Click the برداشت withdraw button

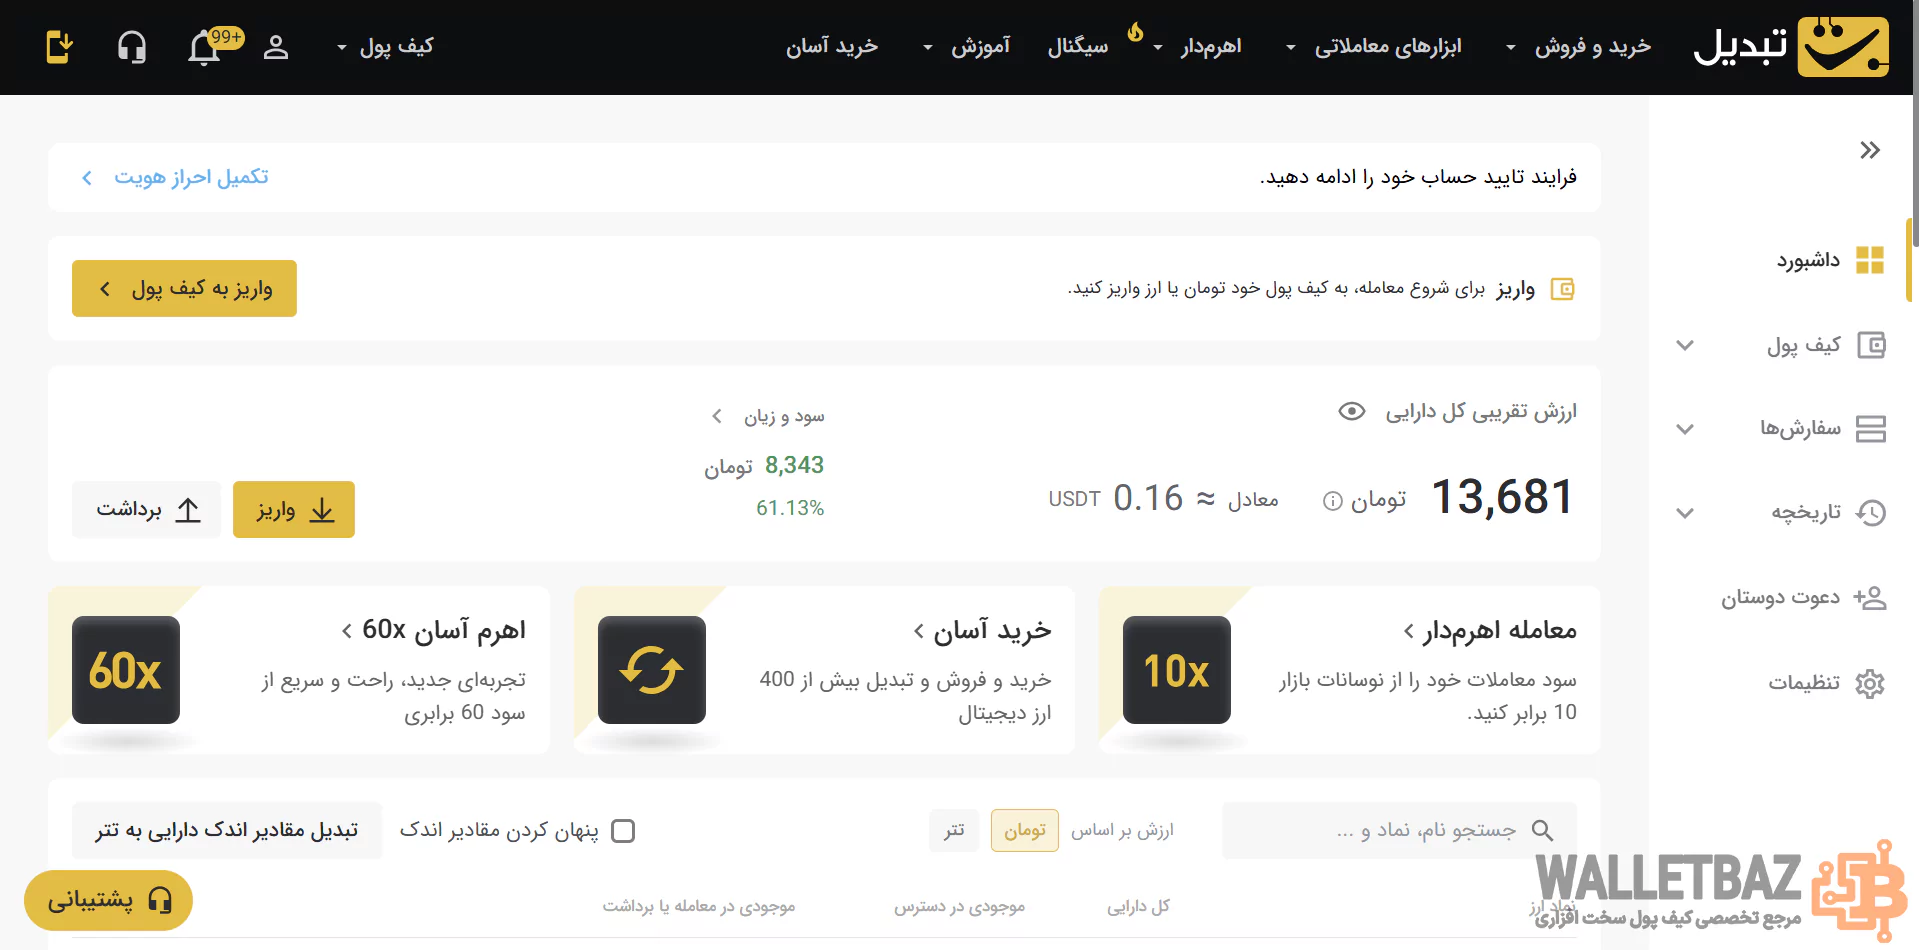pyautogui.click(x=146, y=510)
